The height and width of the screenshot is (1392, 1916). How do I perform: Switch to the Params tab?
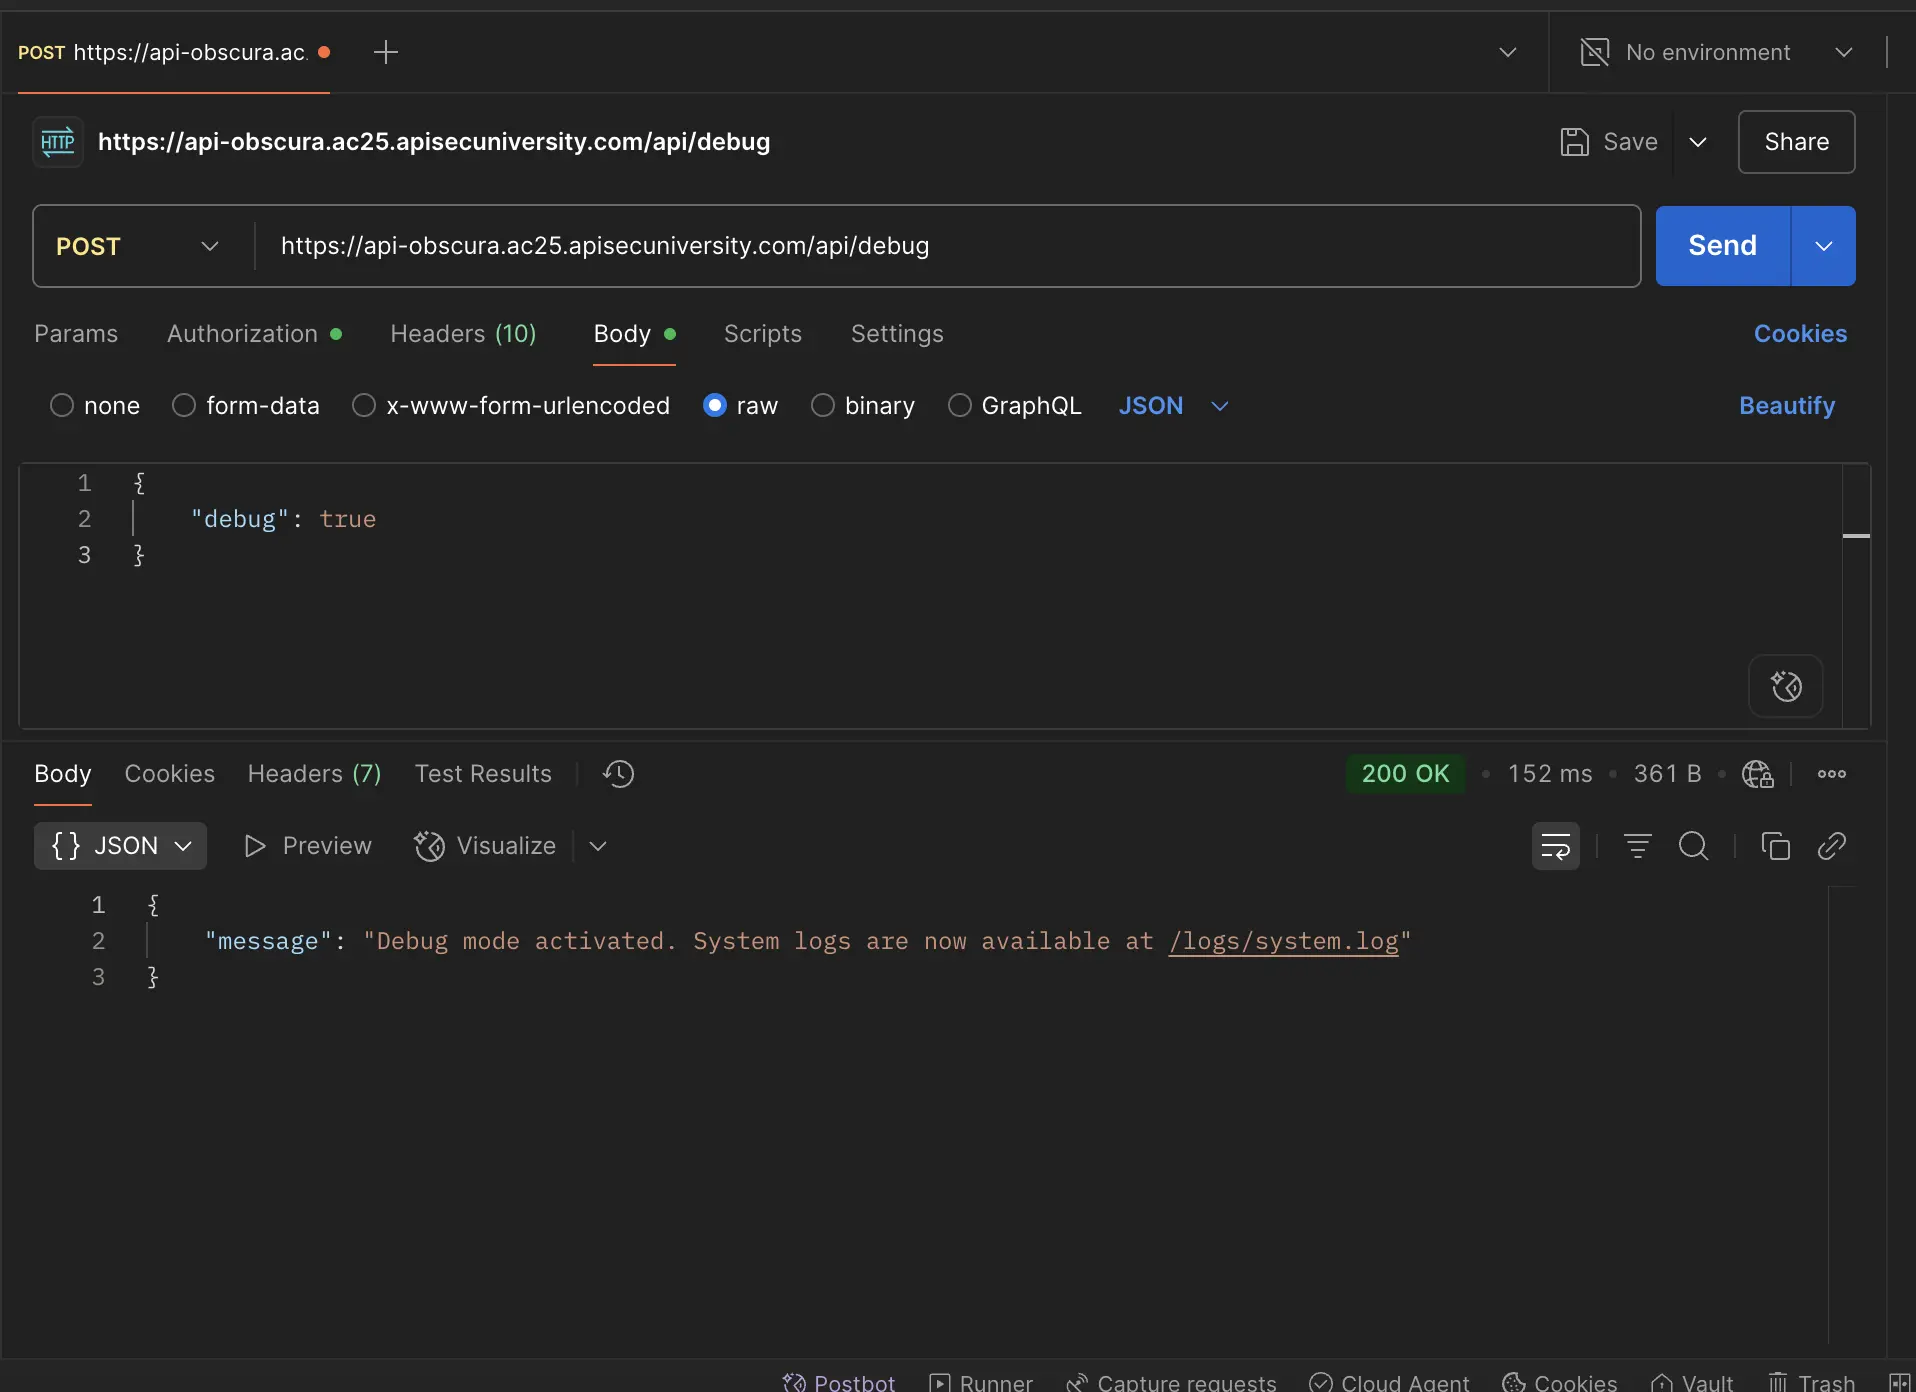click(x=76, y=334)
